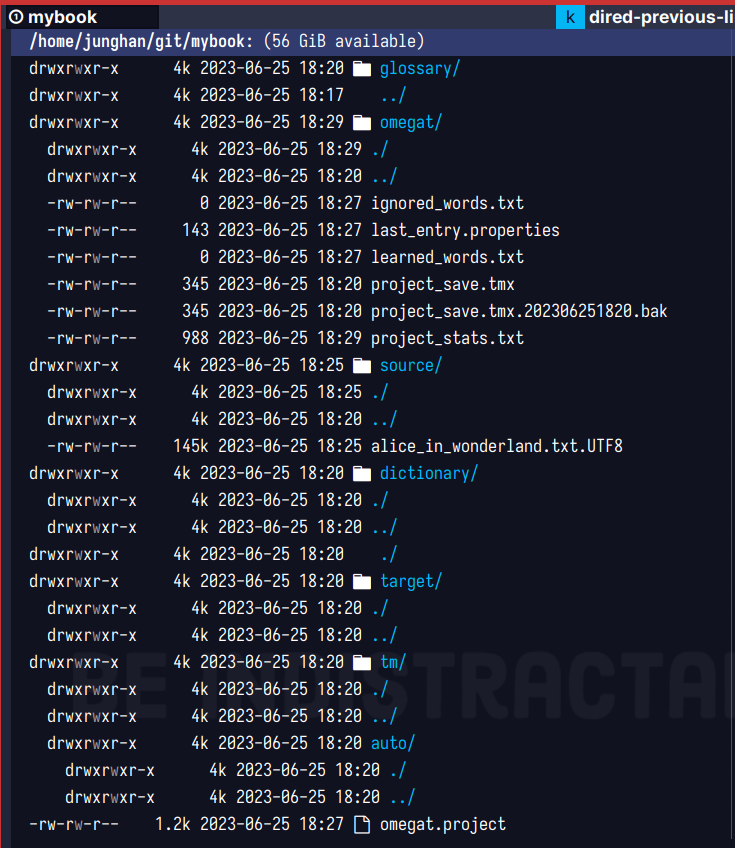Click the omegat folder icon
This screenshot has height=848, width=735.
click(361, 123)
